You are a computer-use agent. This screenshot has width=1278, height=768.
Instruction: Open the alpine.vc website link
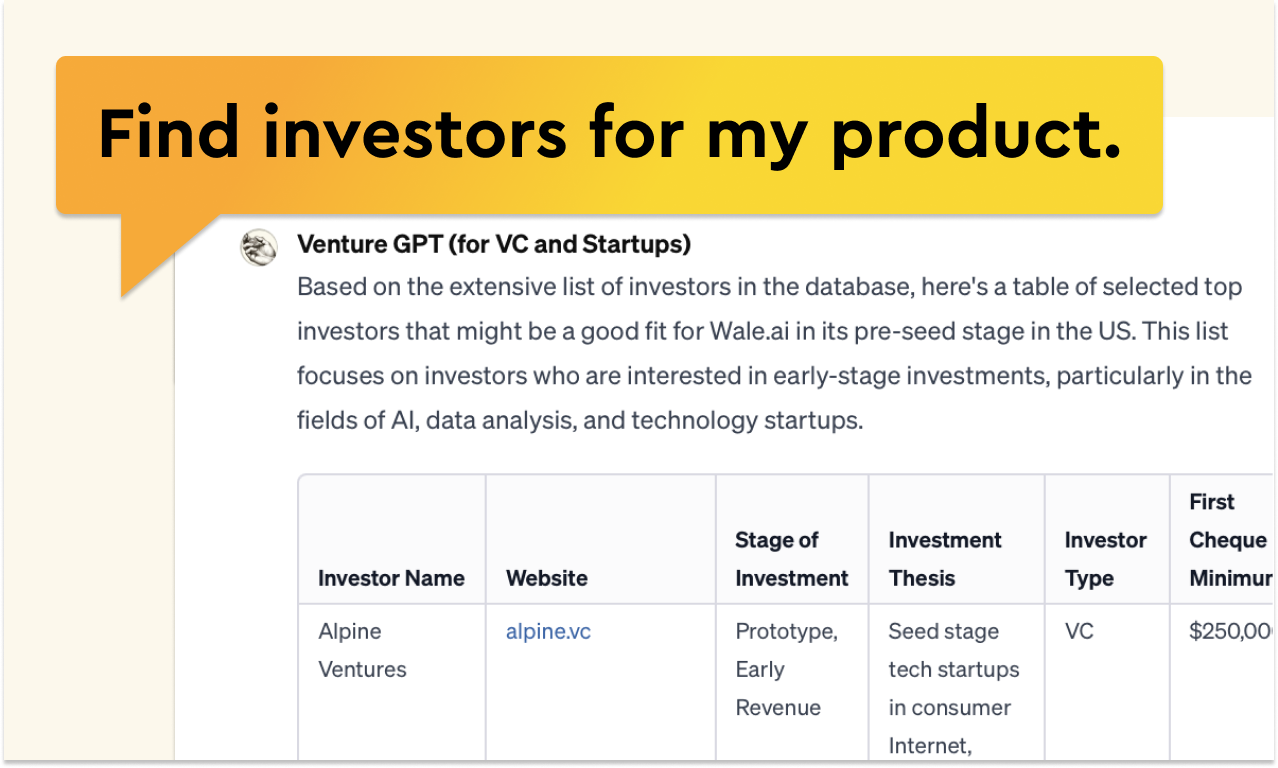point(548,632)
